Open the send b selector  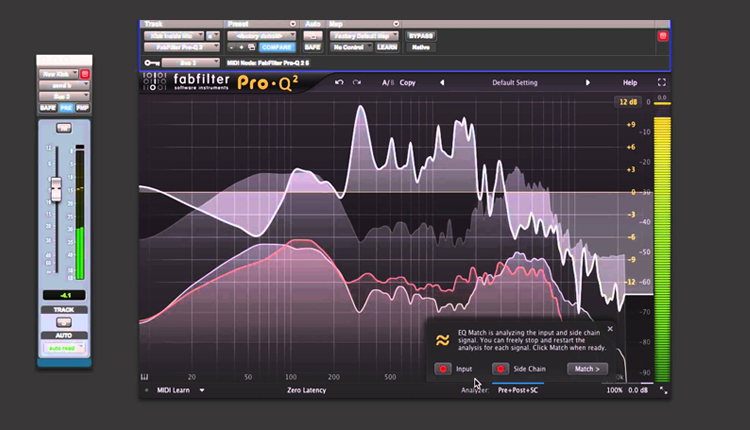click(x=64, y=85)
